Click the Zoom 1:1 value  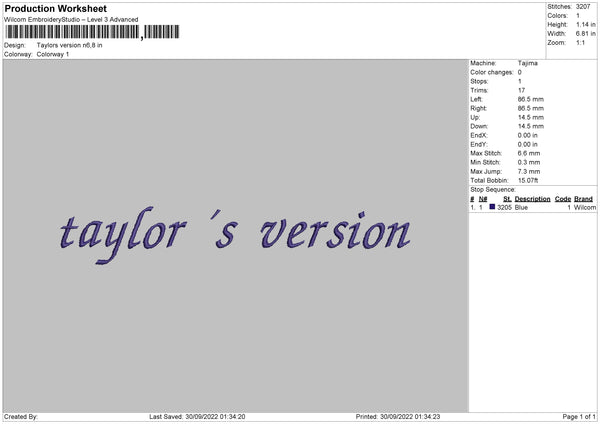click(580, 42)
